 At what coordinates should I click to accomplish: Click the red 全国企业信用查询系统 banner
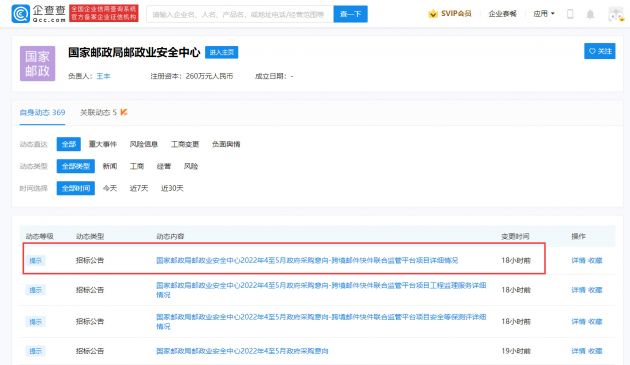coord(104,13)
